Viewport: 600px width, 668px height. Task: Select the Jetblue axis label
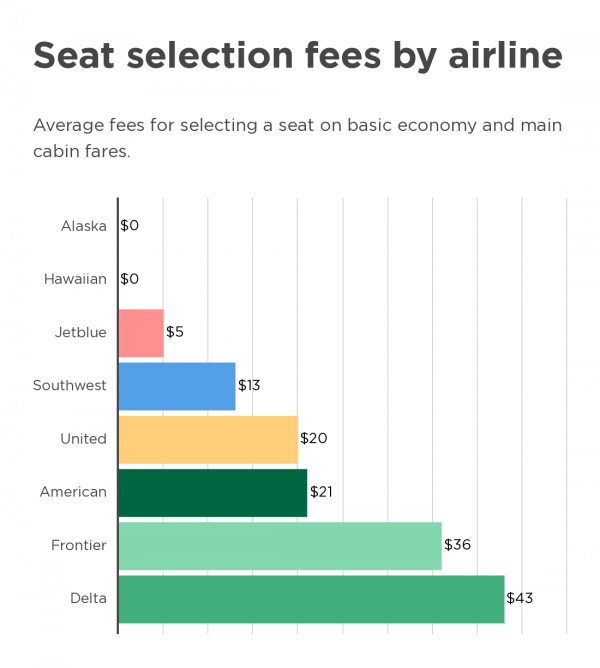pos(80,332)
